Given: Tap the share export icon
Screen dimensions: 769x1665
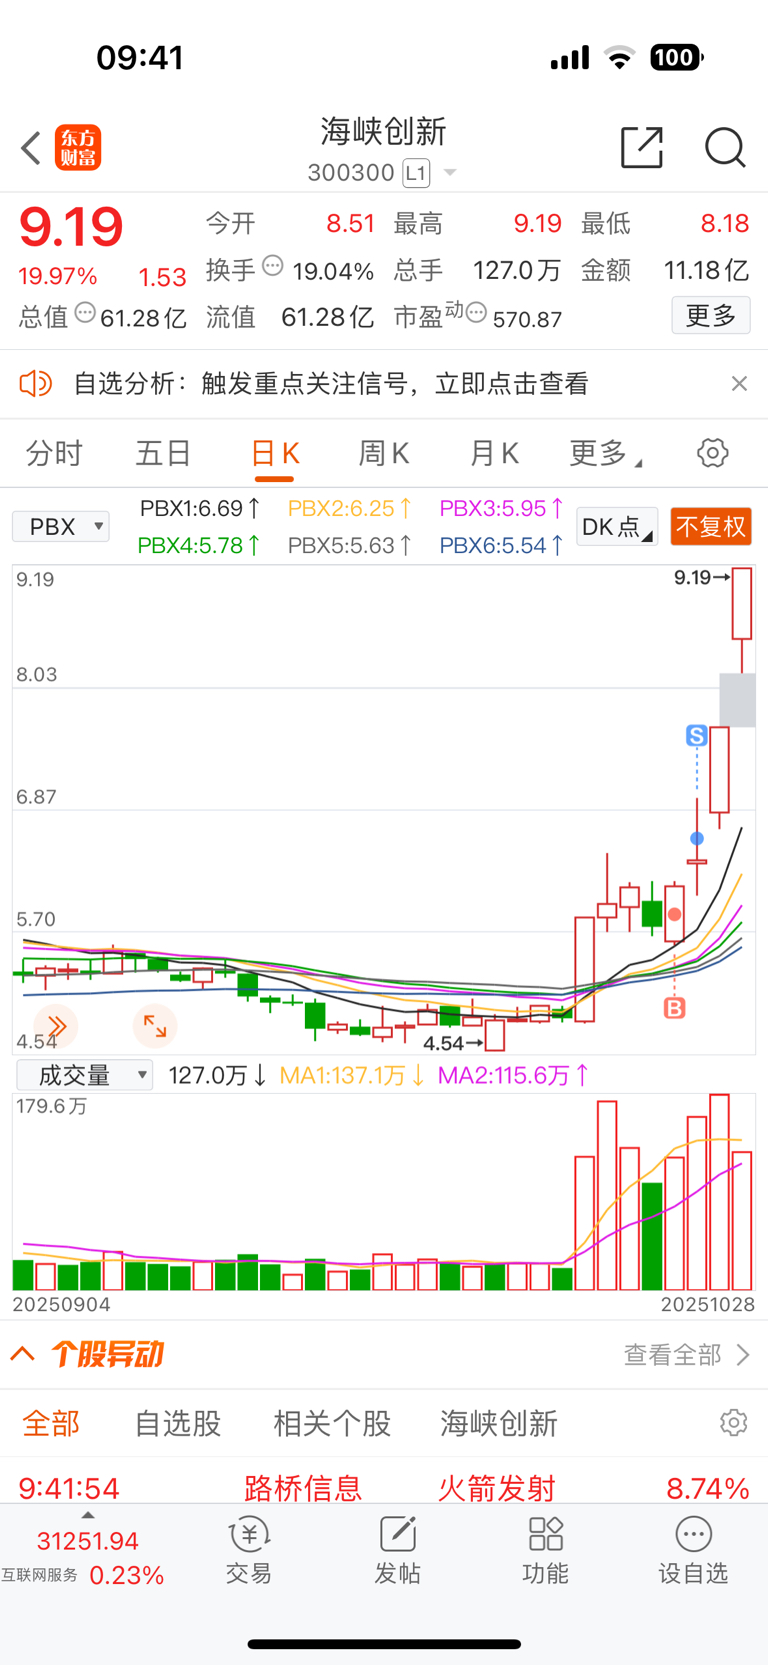Looking at the screenshot, I should coord(642,148).
